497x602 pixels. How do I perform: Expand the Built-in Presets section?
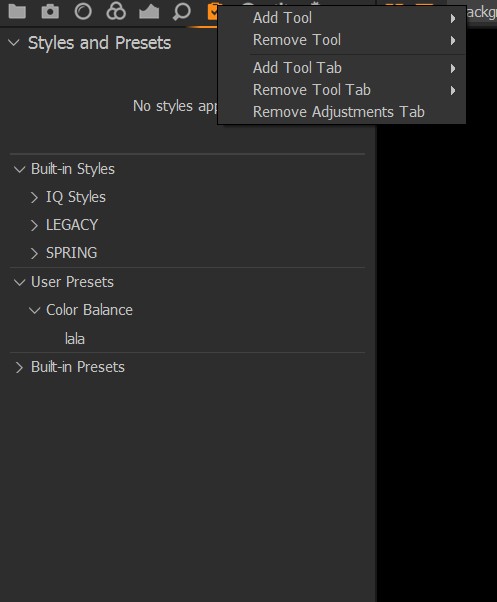tap(19, 367)
